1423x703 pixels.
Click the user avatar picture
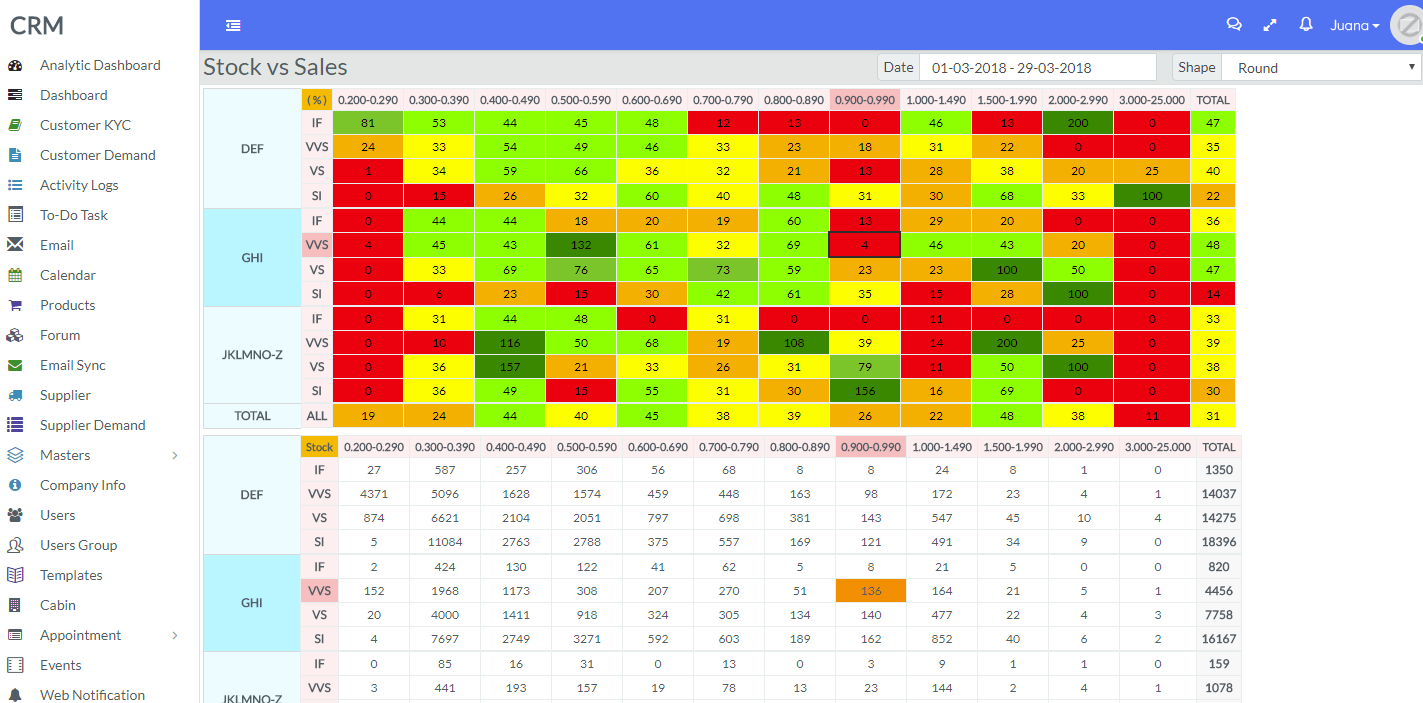click(x=1407, y=25)
